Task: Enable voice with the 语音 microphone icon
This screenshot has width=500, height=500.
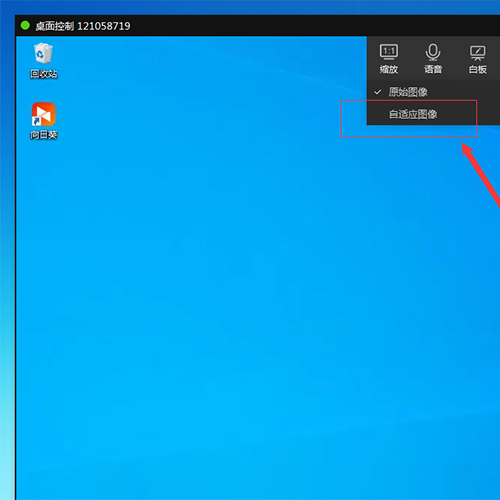Action: click(x=433, y=52)
